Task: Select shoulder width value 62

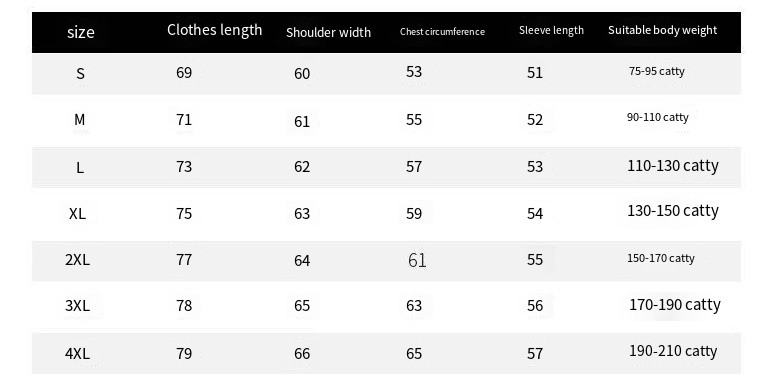Action: point(302,166)
